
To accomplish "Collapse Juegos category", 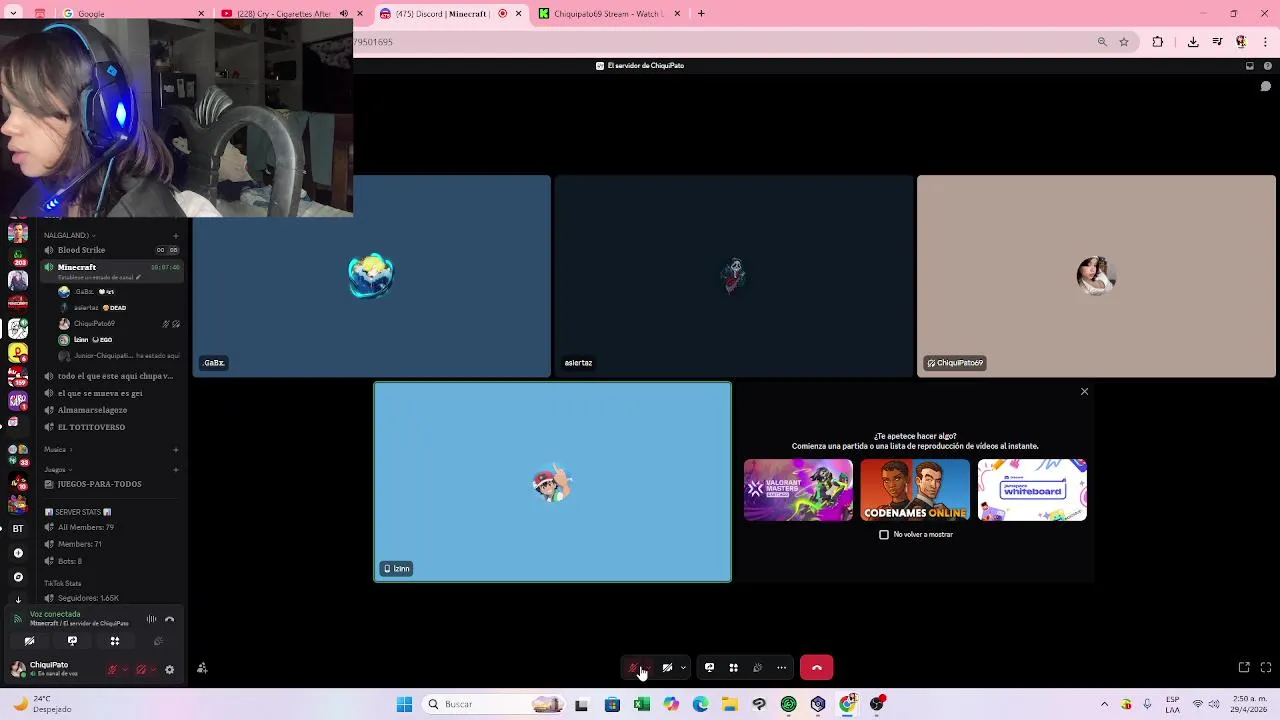I will [x=58, y=469].
